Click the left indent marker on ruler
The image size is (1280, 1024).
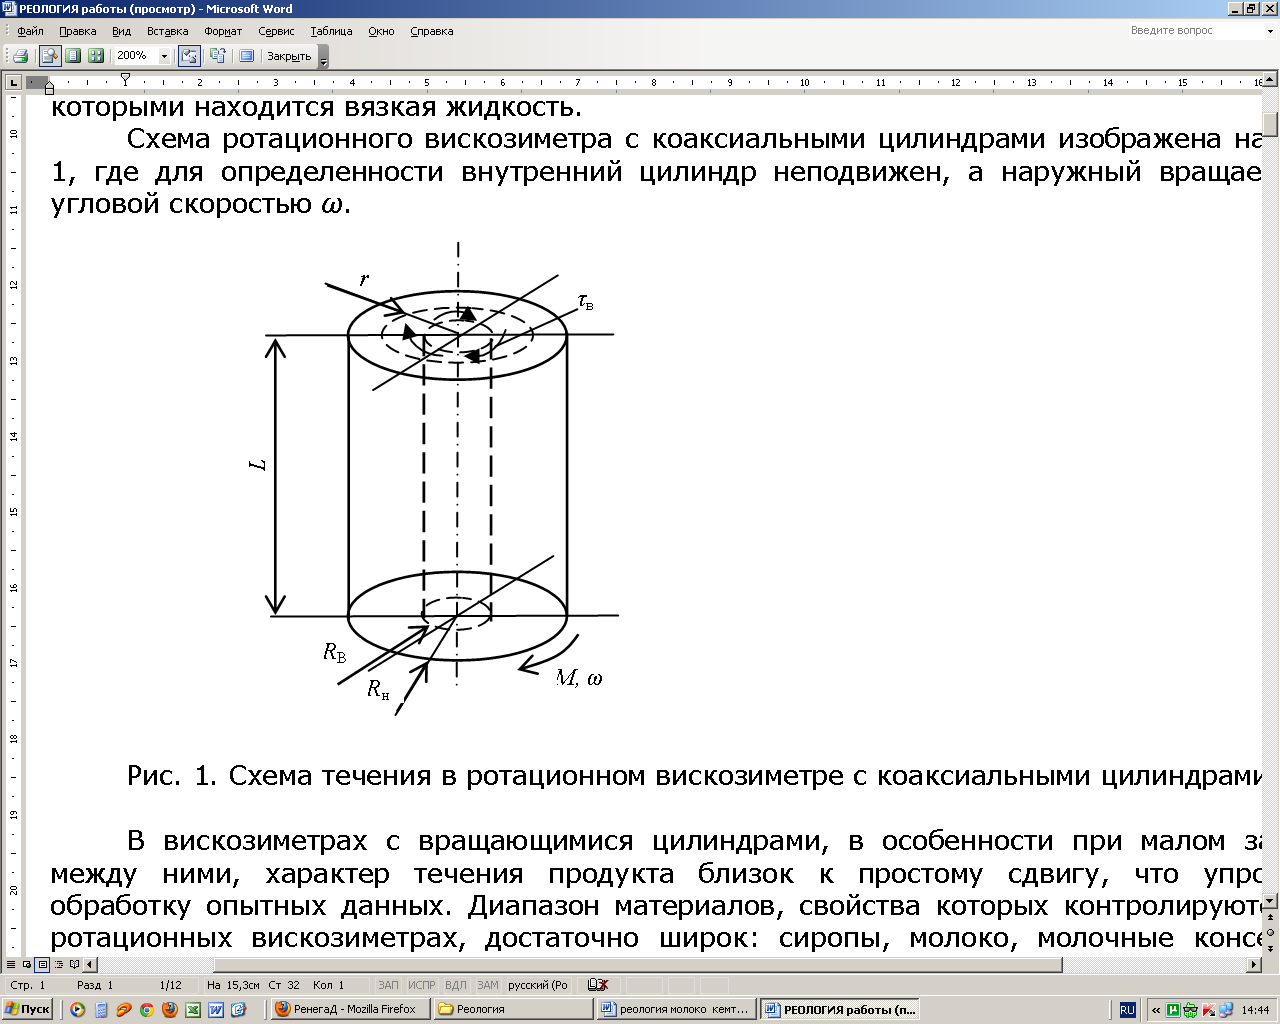(x=49, y=89)
